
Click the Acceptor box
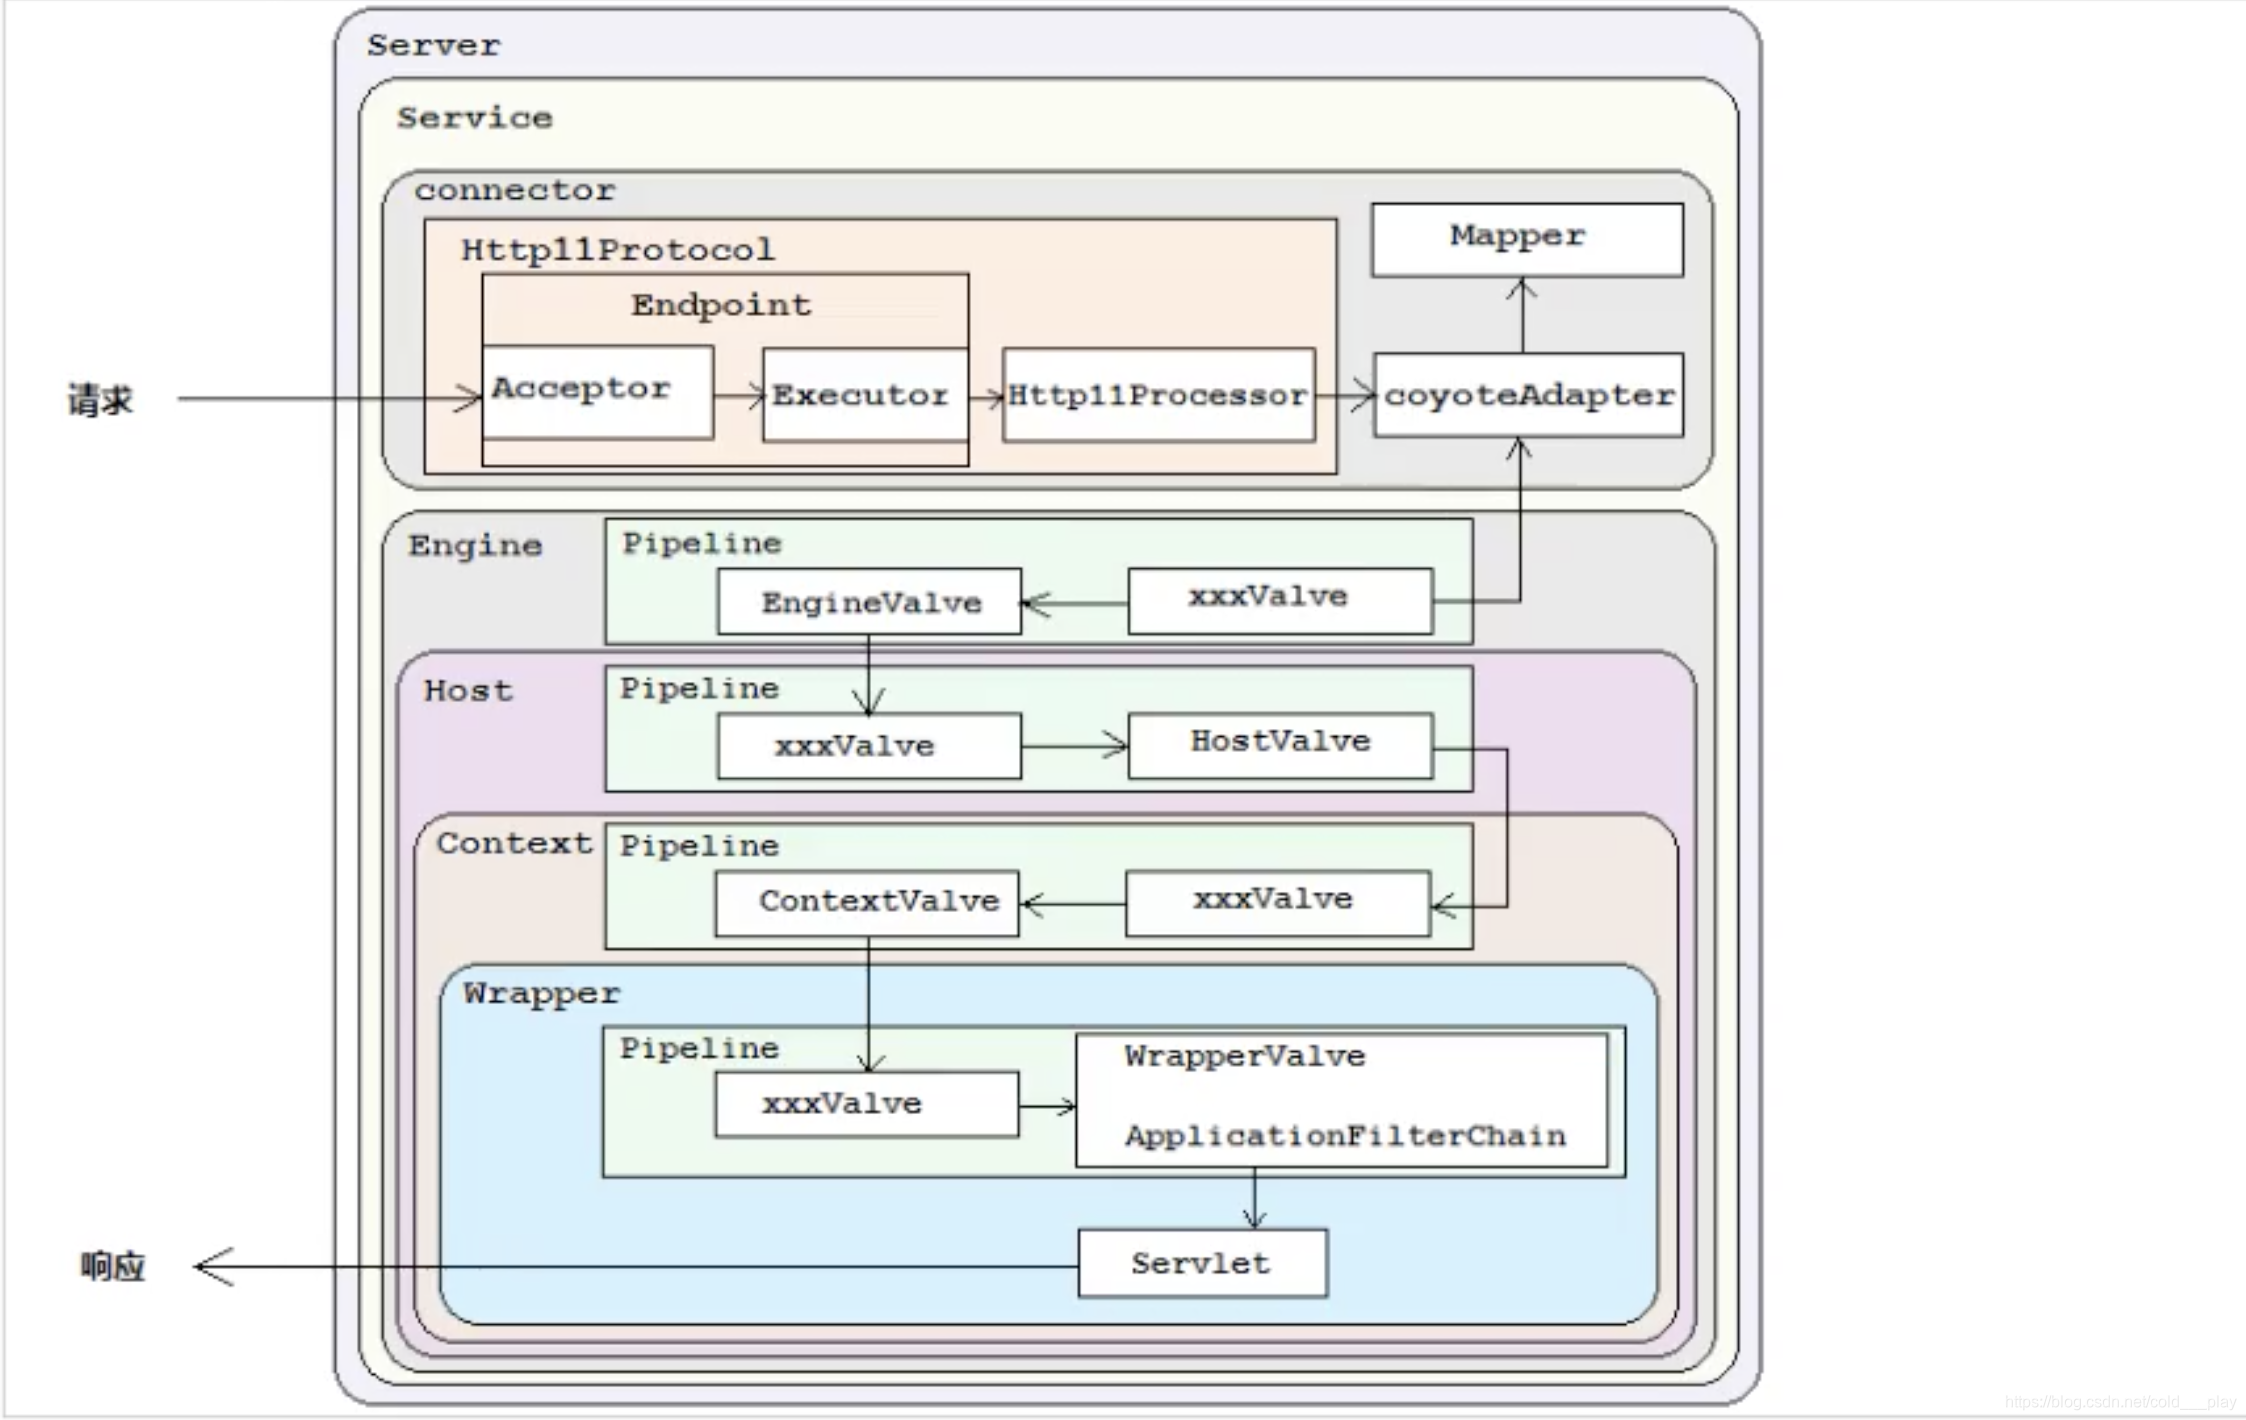pos(598,392)
